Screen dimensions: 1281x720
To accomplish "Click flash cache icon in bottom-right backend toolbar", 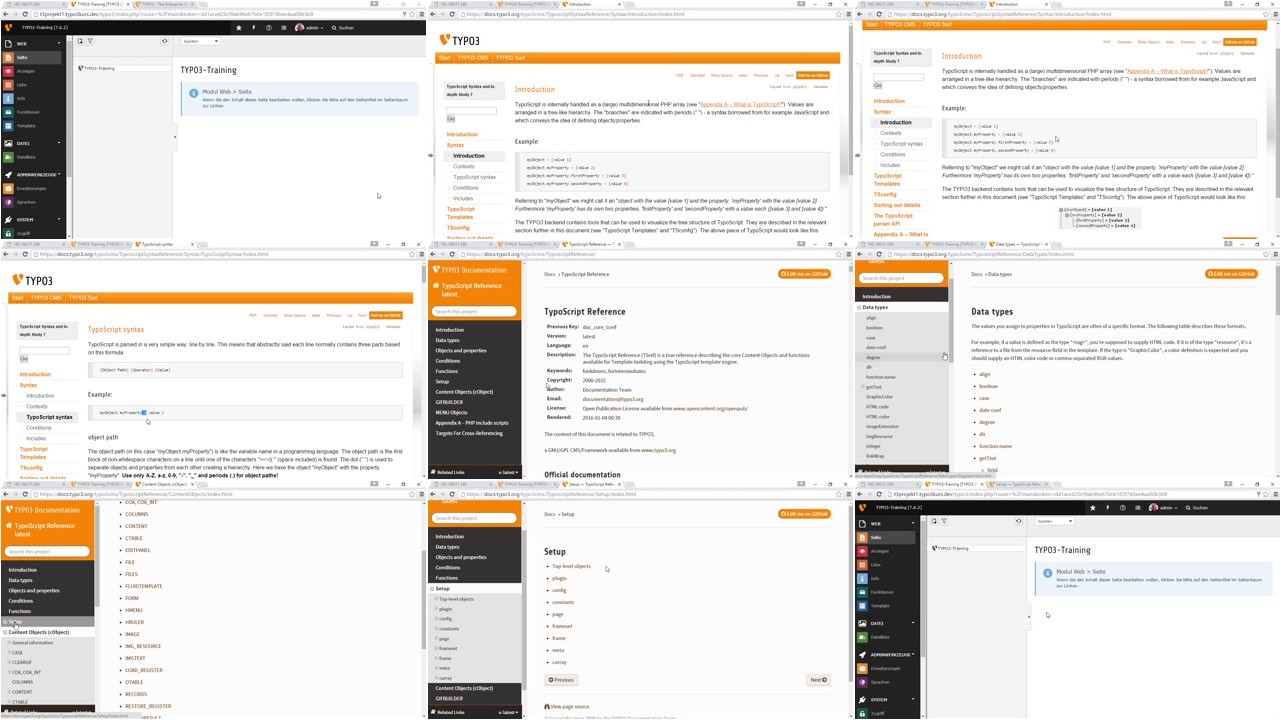I will pos(1108,508).
